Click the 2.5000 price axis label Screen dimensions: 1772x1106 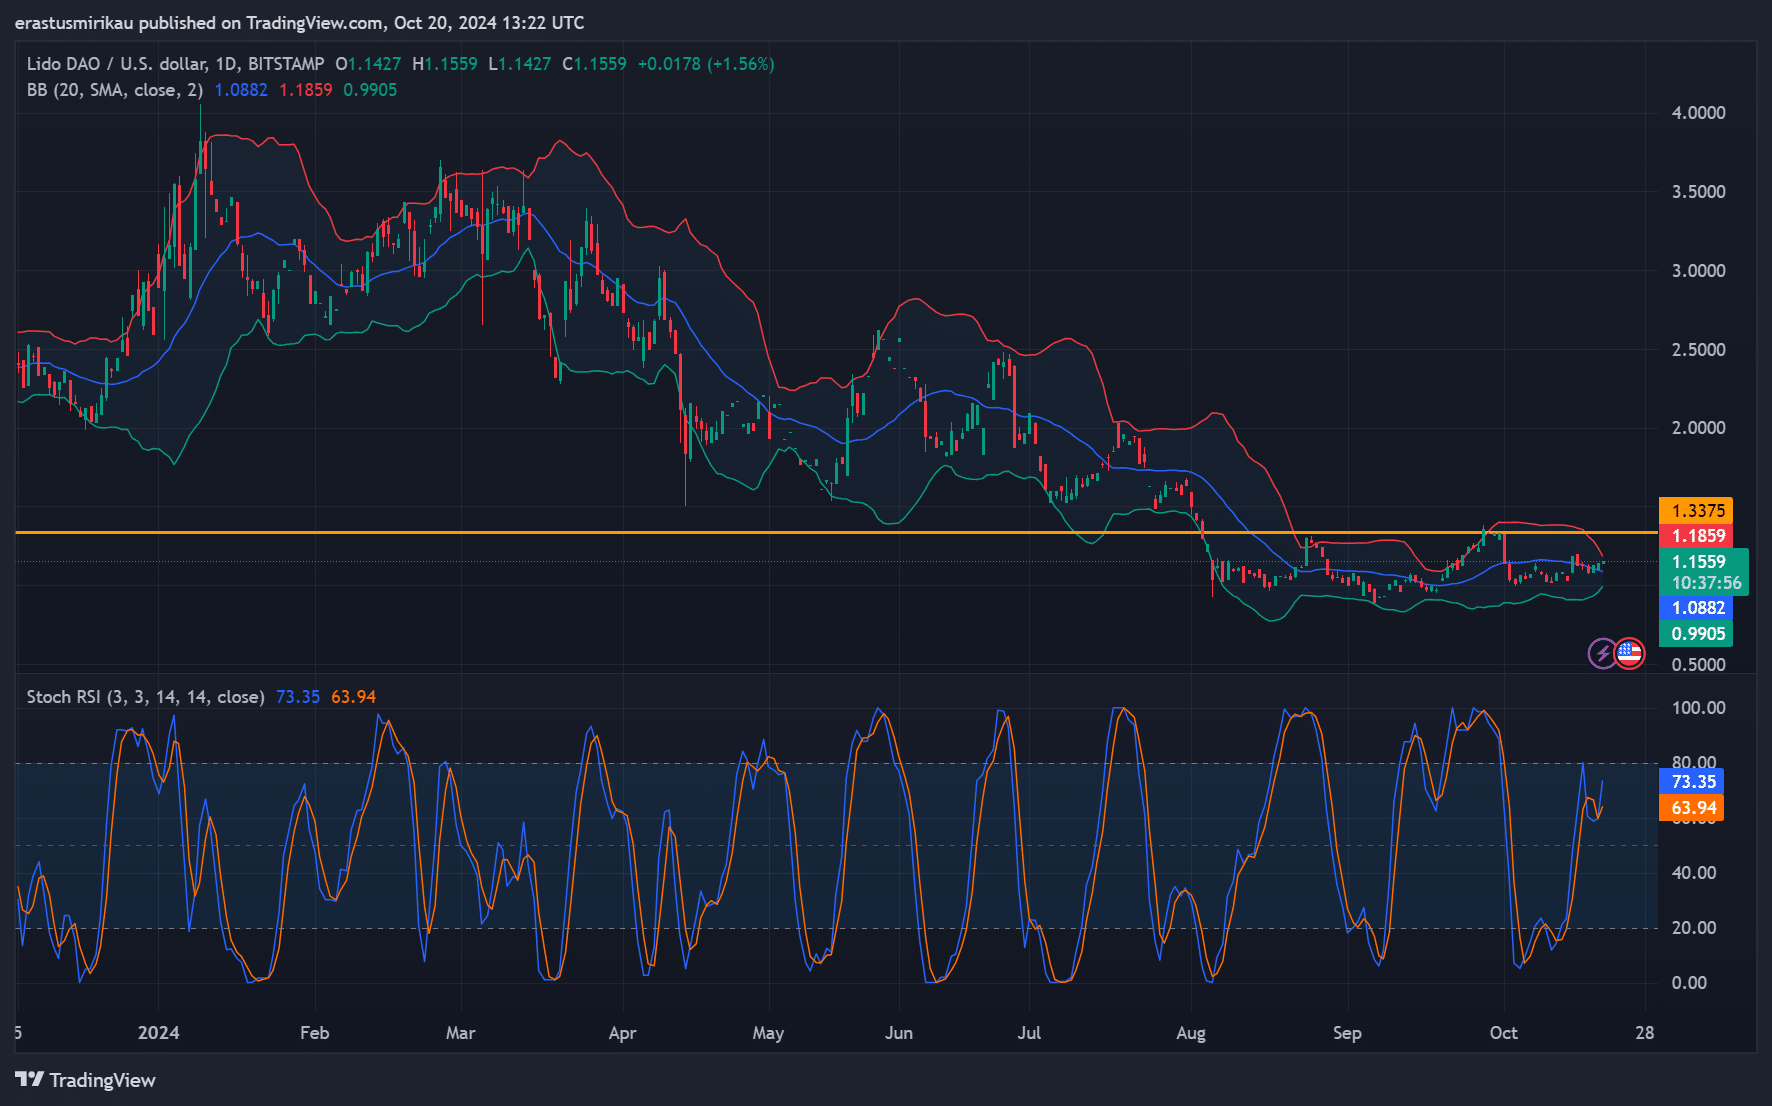tap(1699, 350)
